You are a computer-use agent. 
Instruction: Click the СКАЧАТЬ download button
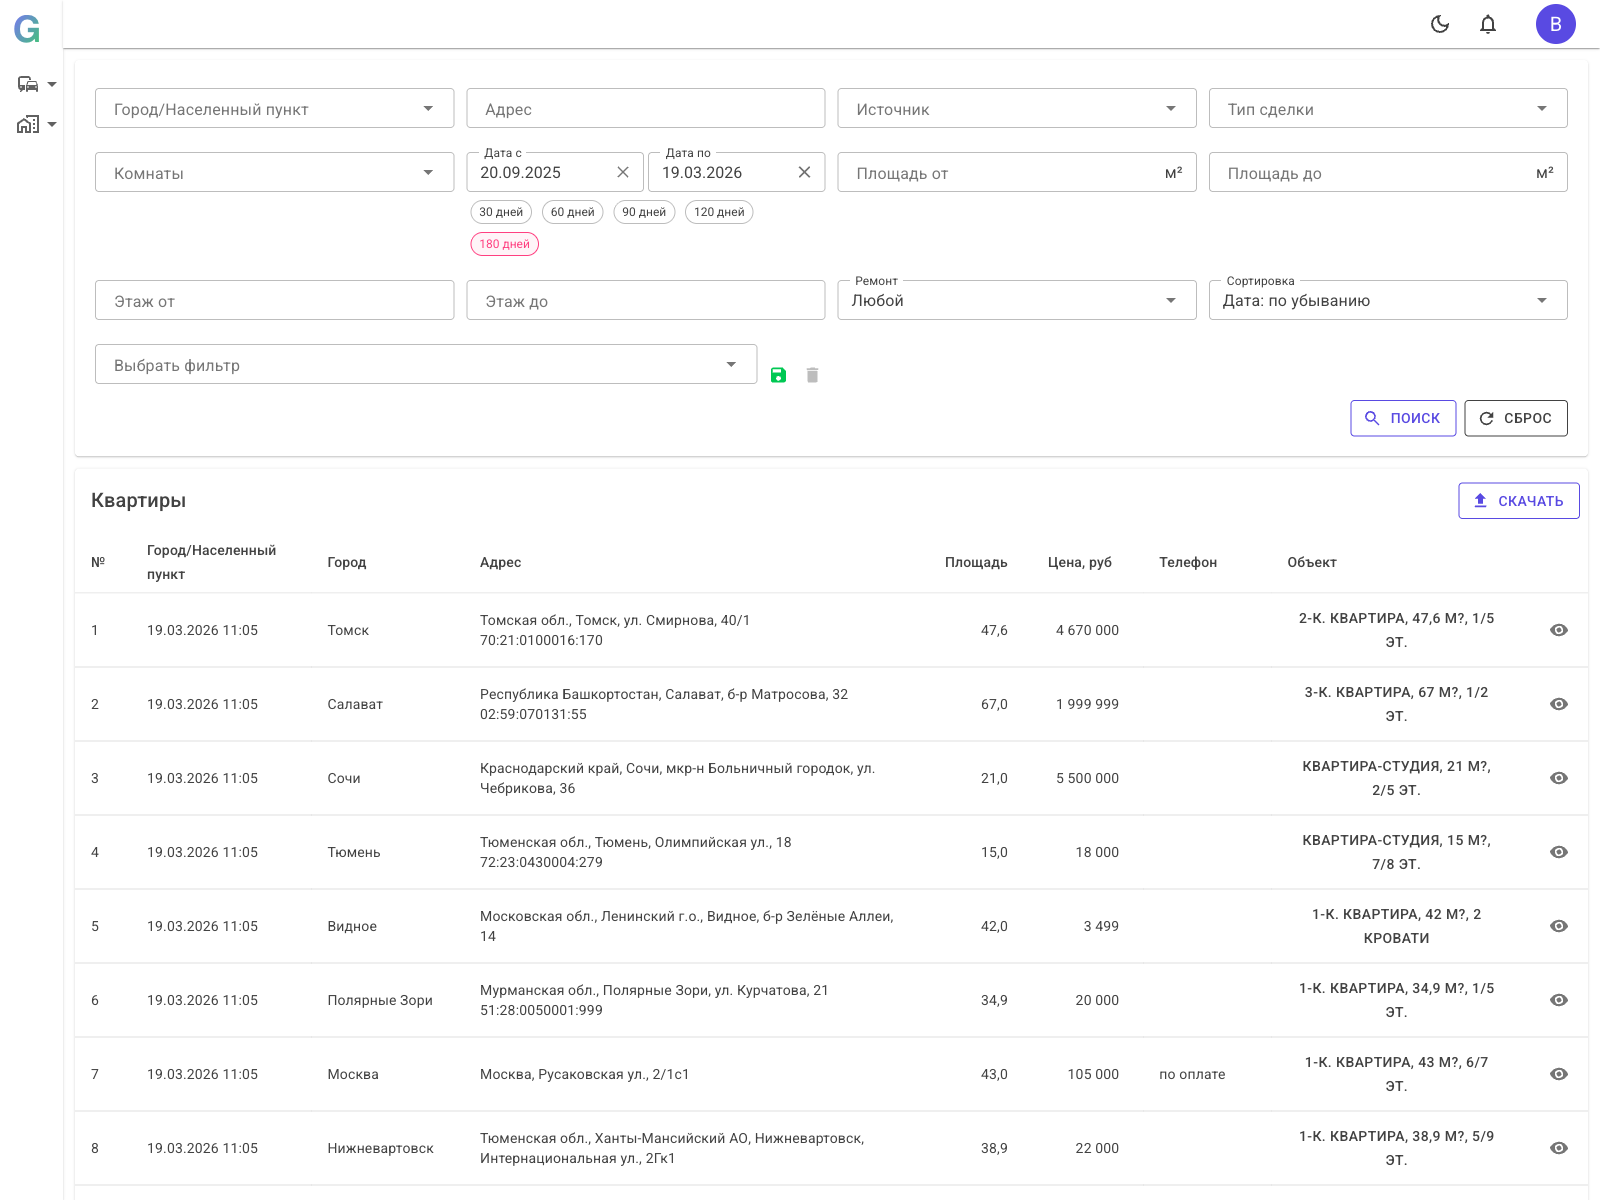coord(1518,501)
